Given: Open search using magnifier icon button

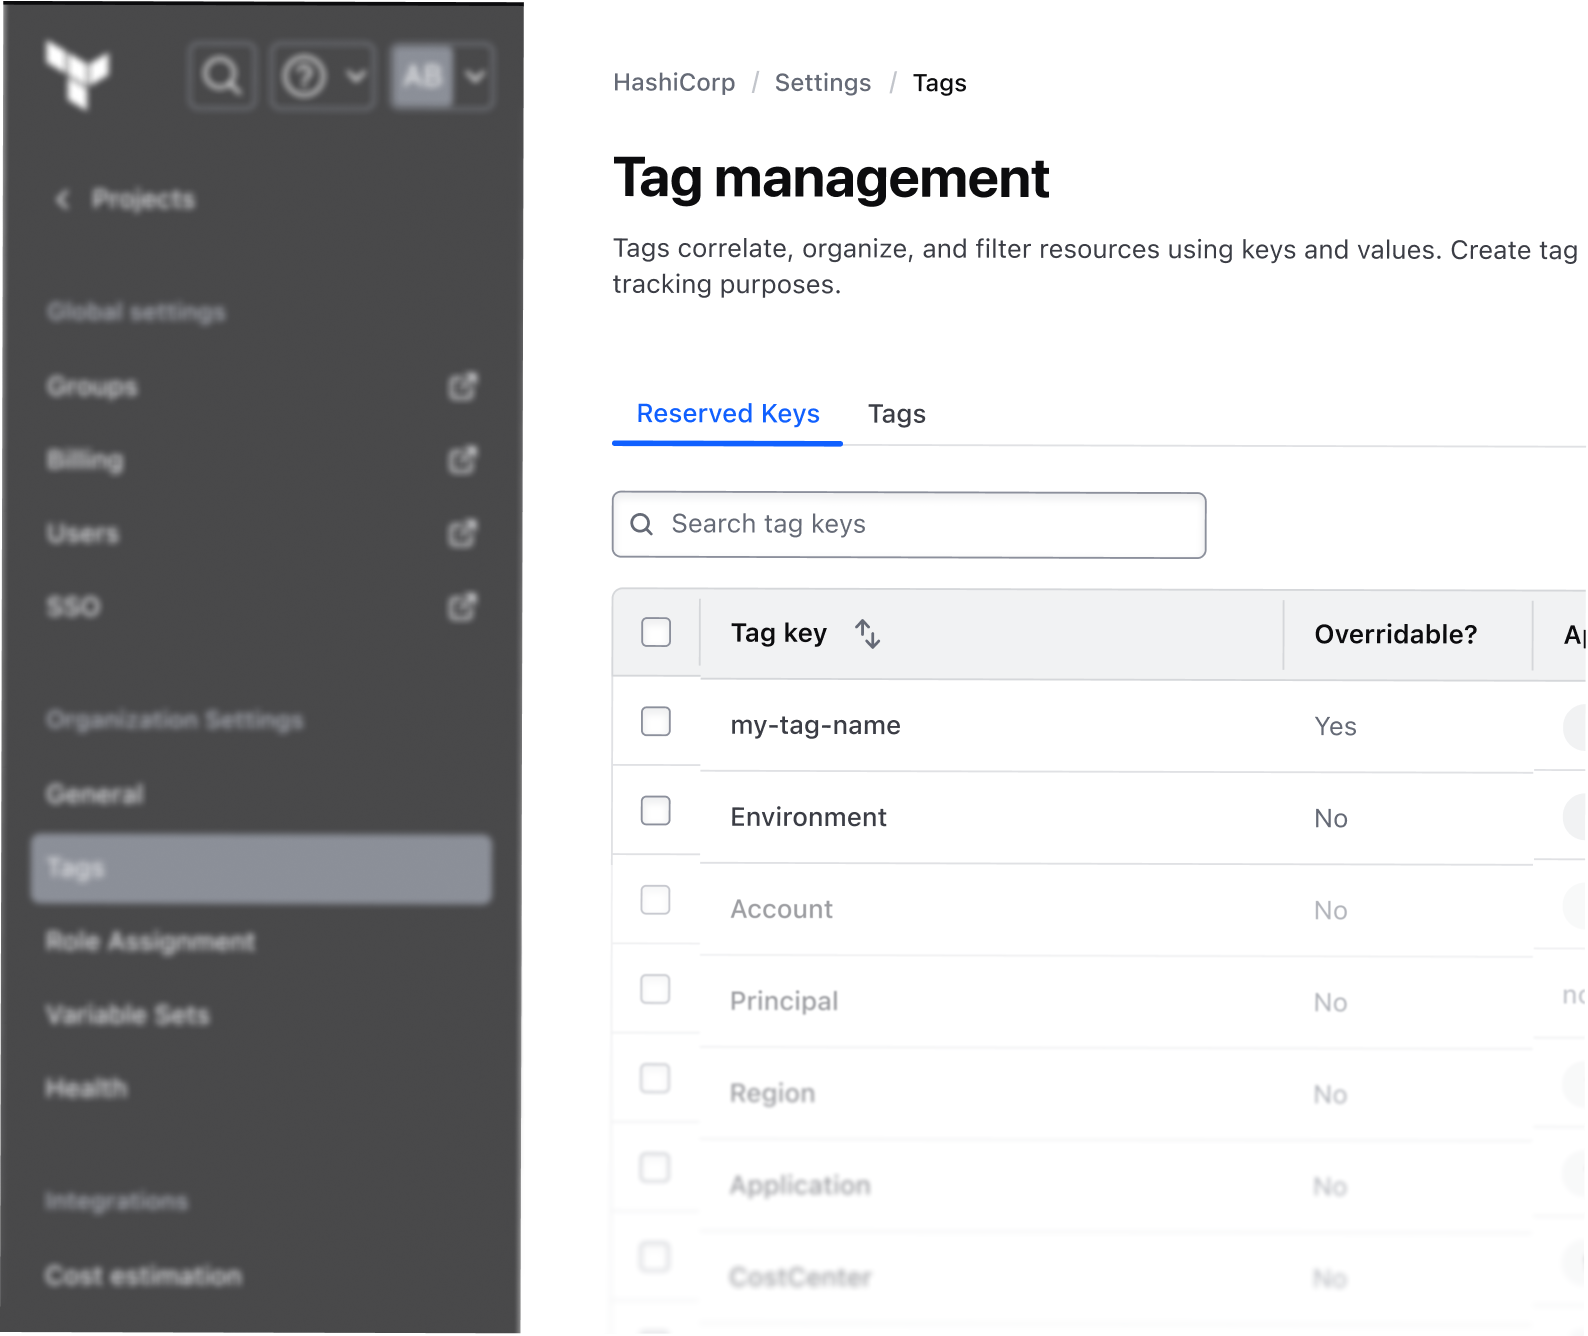Looking at the screenshot, I should click(221, 76).
